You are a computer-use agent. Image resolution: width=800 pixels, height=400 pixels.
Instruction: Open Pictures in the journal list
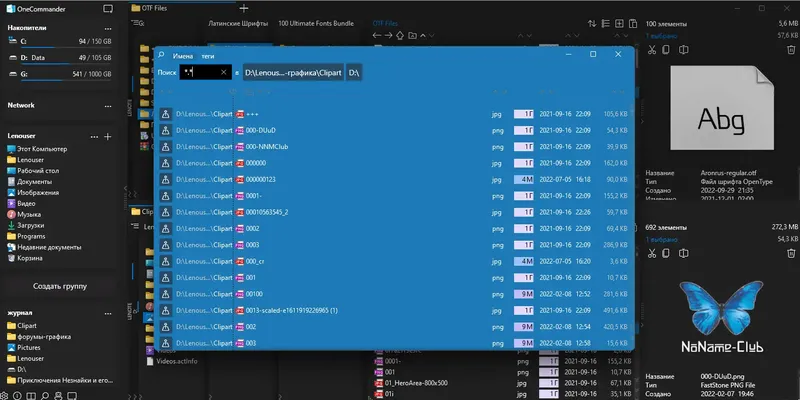(24, 347)
